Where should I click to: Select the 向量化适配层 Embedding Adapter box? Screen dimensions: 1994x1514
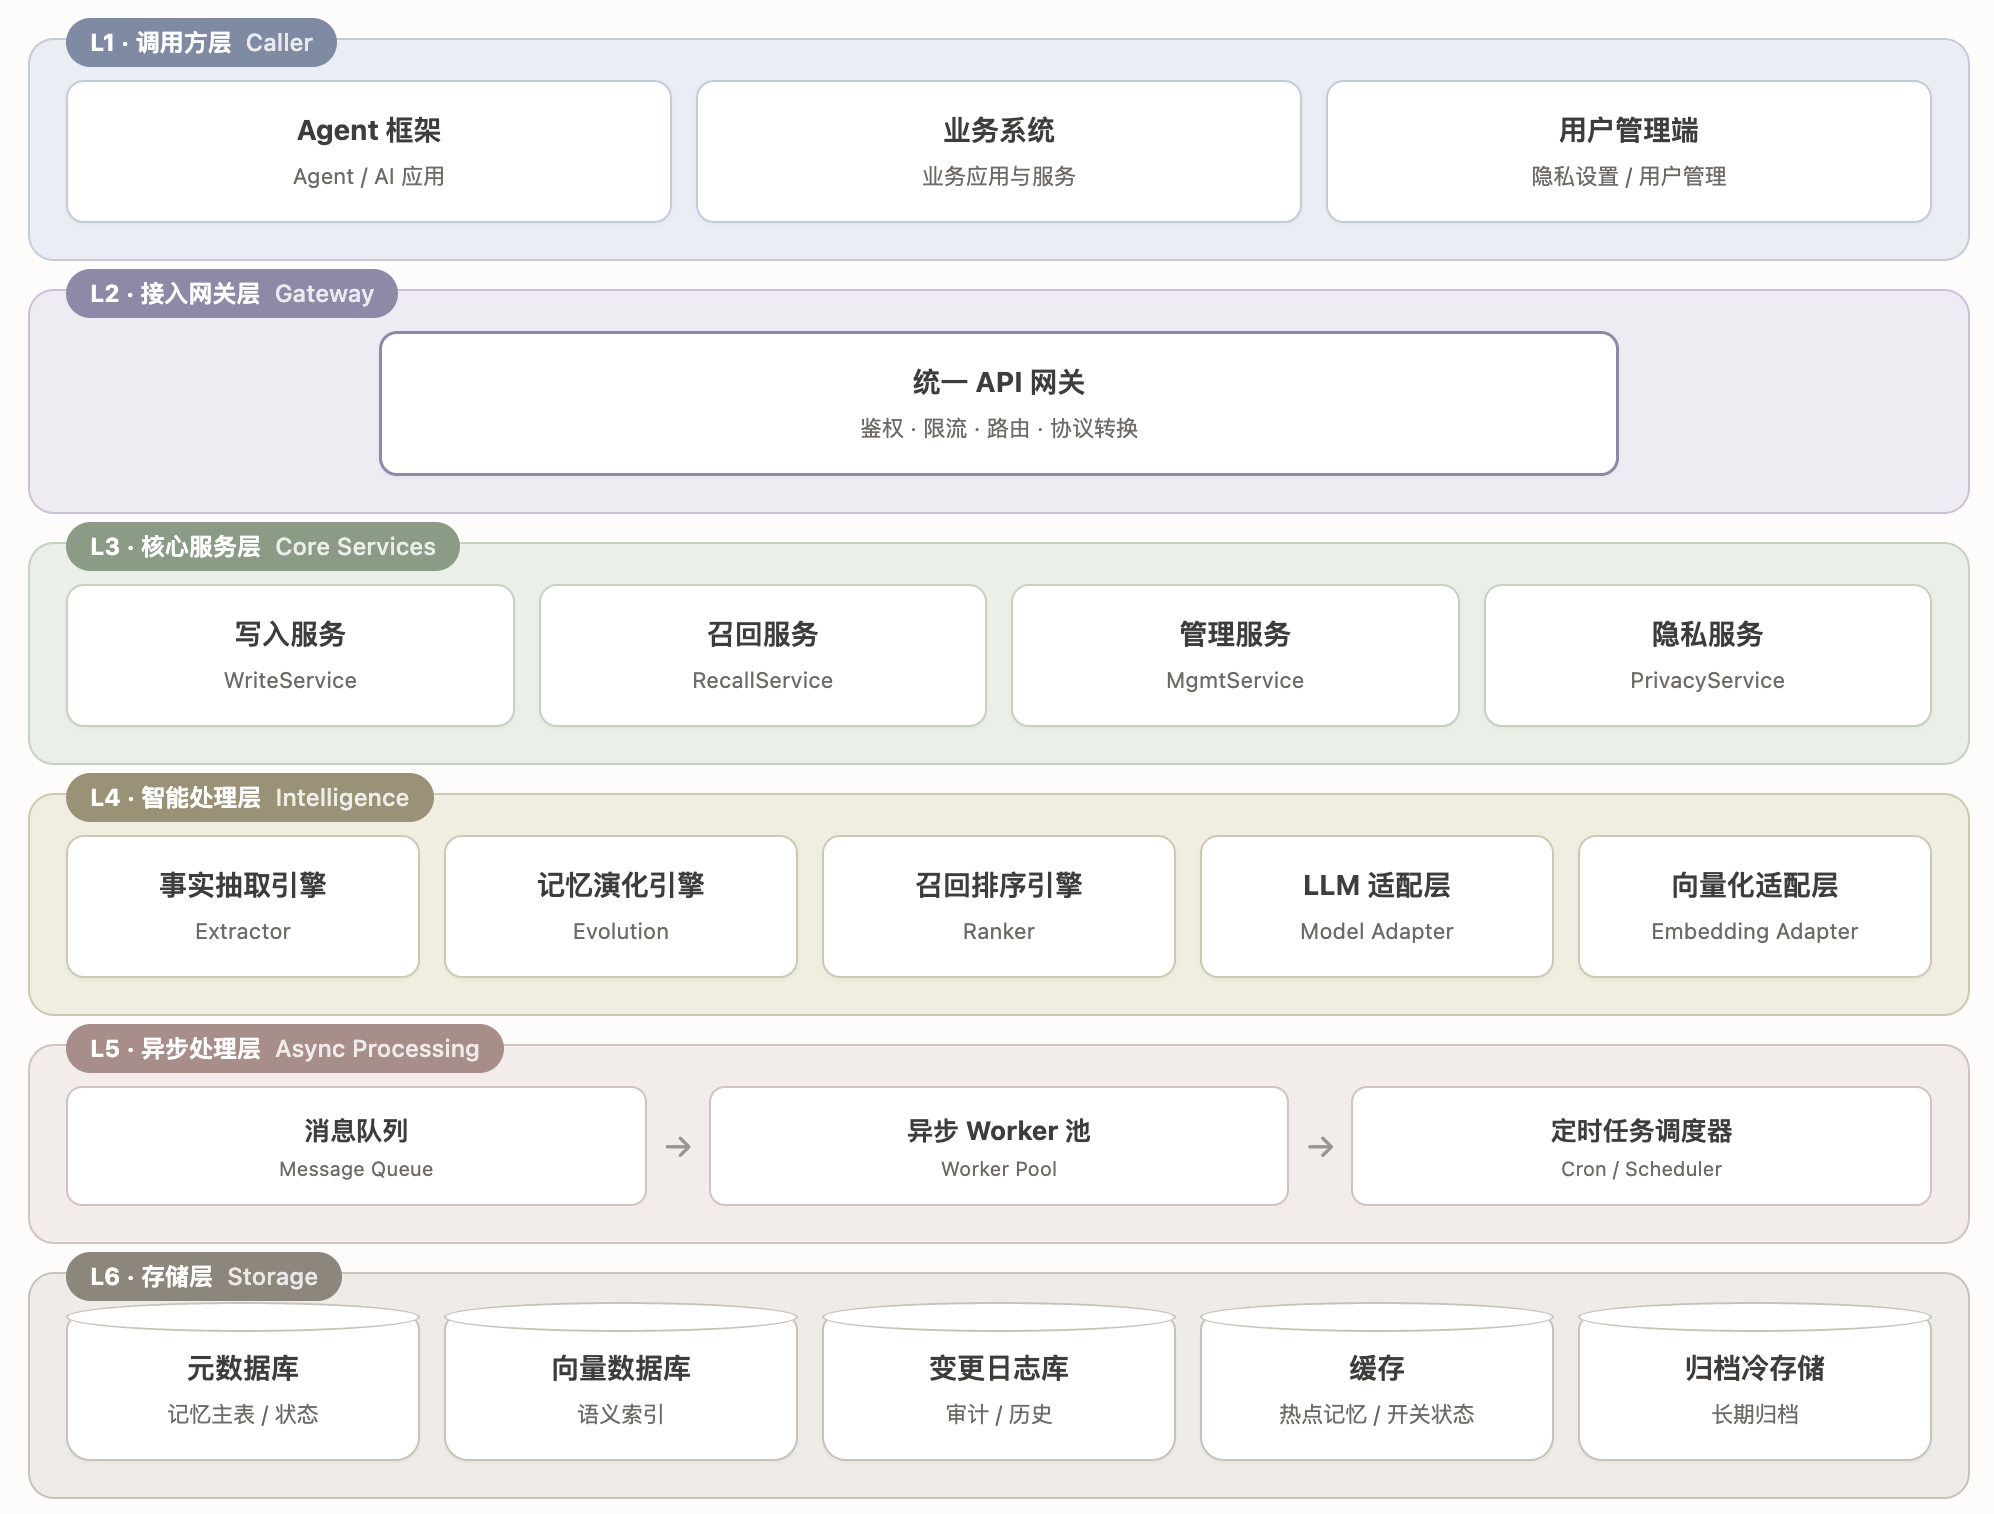1755,907
